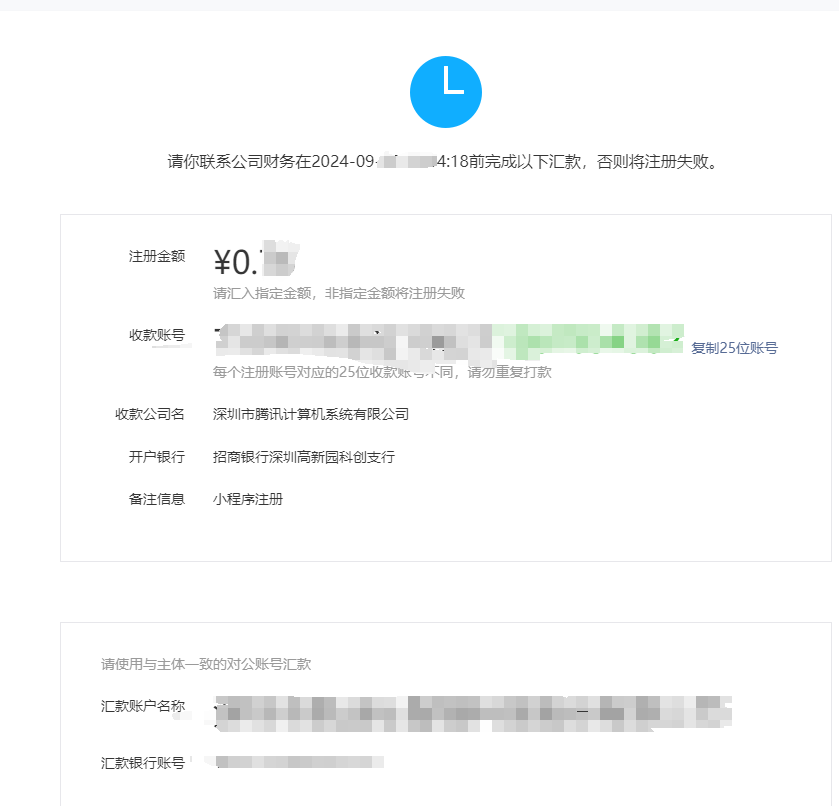Click the 注册金额 label
The width and height of the screenshot is (839, 806).
157,256
